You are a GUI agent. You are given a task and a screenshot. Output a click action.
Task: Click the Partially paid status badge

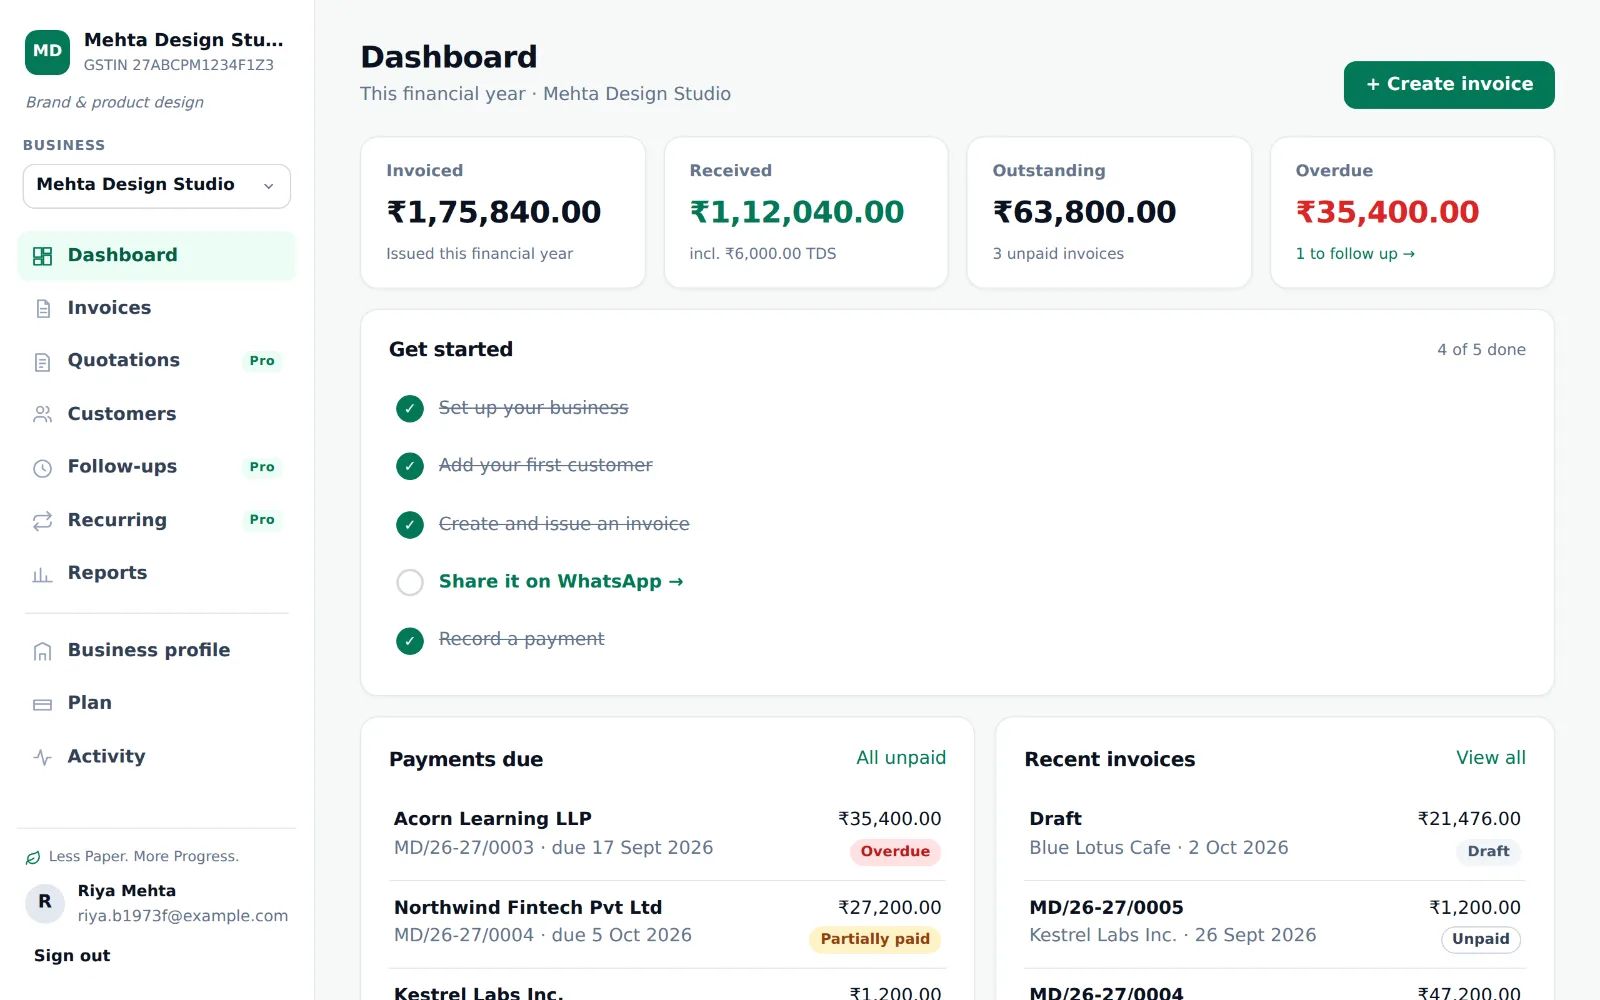[x=875, y=940]
